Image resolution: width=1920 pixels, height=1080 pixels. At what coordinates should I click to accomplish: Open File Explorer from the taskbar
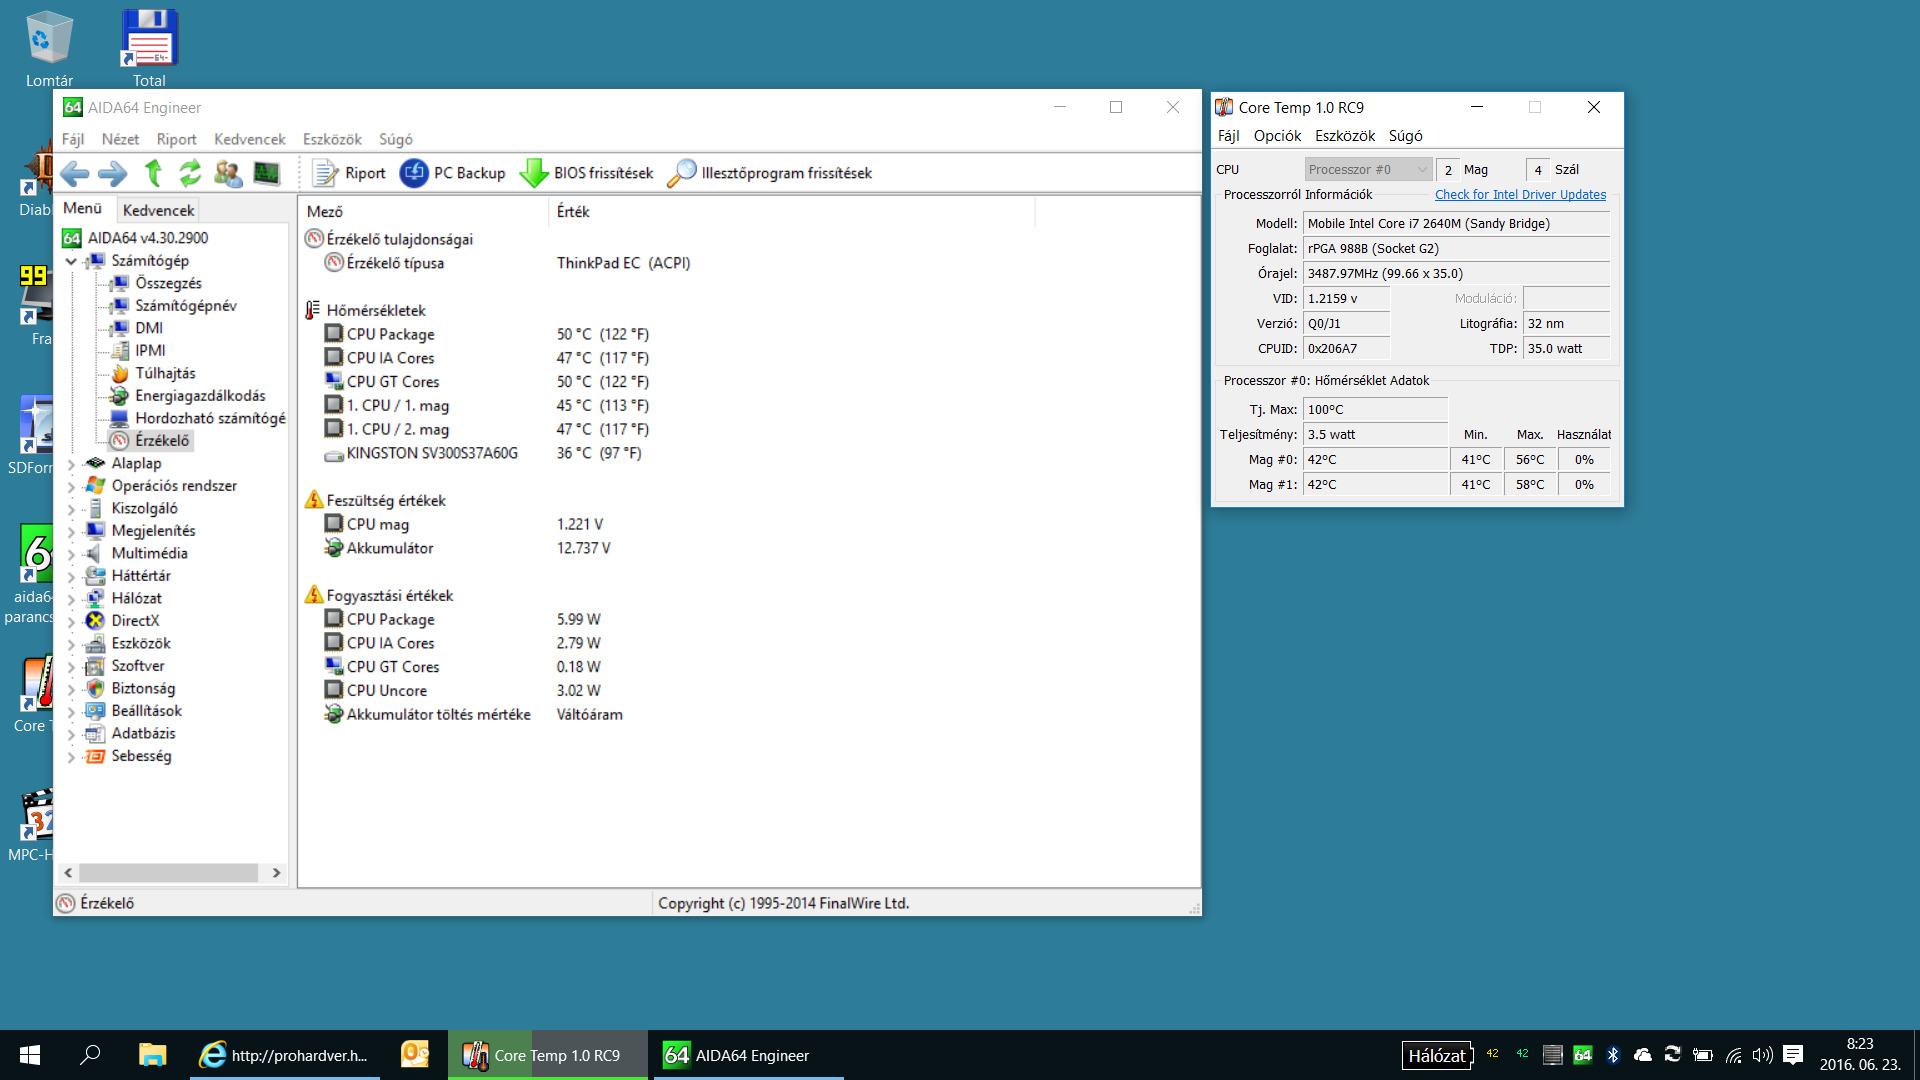(x=152, y=1055)
